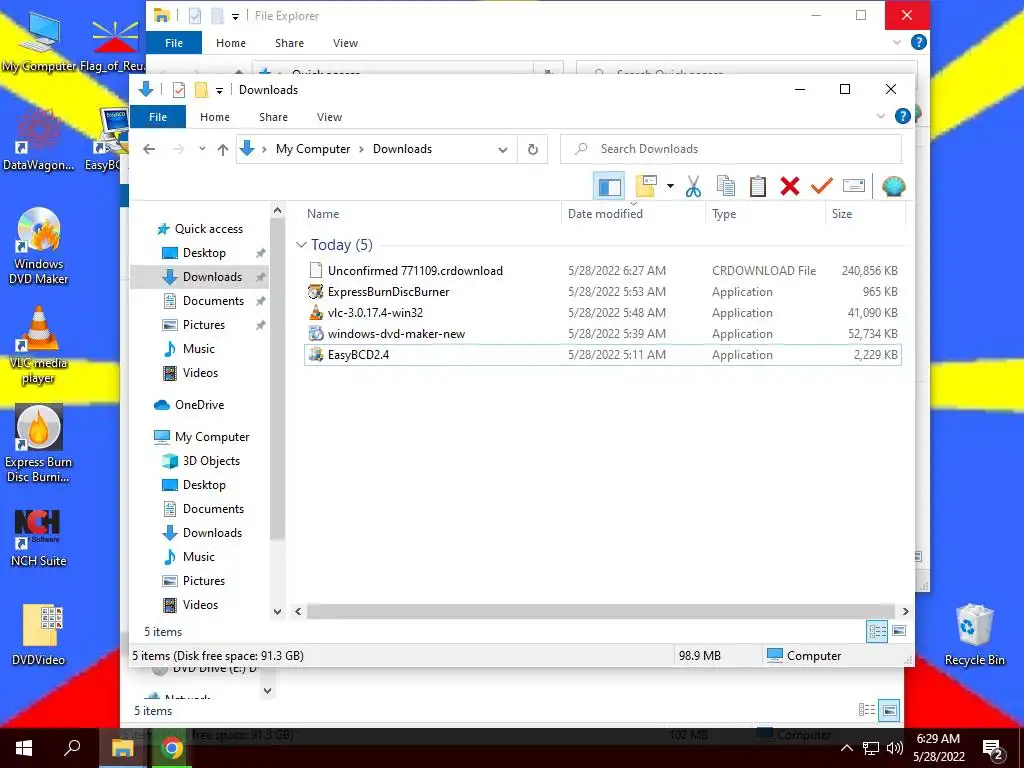Open the Home ribbon tab in Downloads window
The height and width of the screenshot is (768, 1024).
tap(215, 117)
